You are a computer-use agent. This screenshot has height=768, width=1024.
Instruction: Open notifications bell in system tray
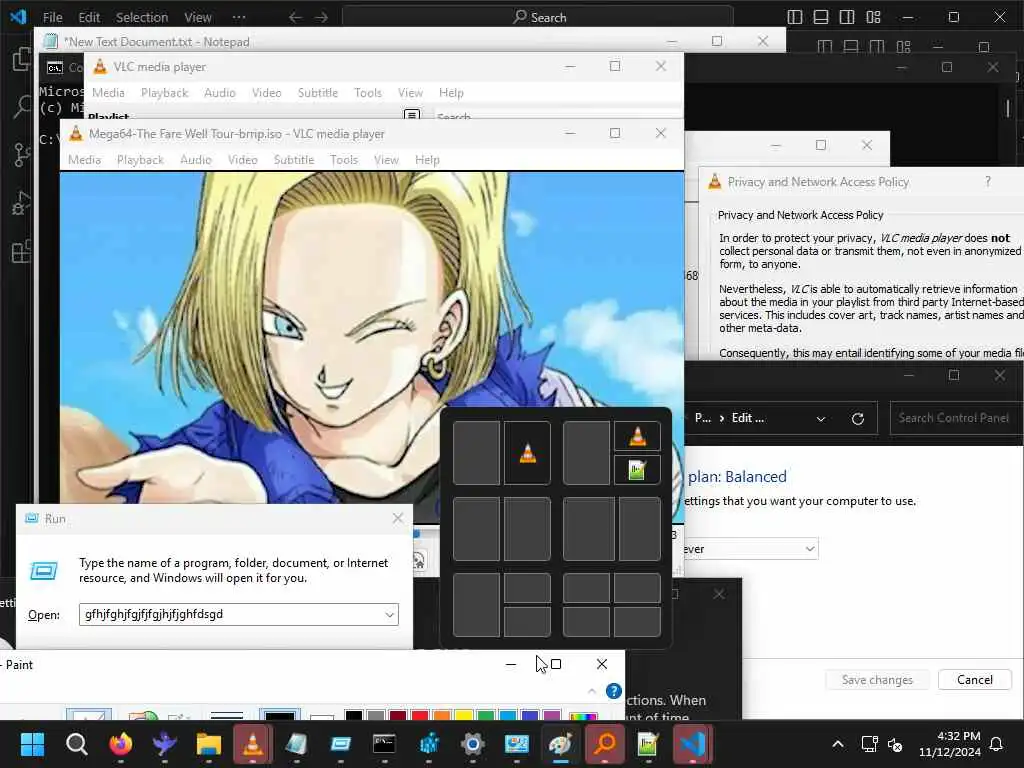click(x=997, y=744)
